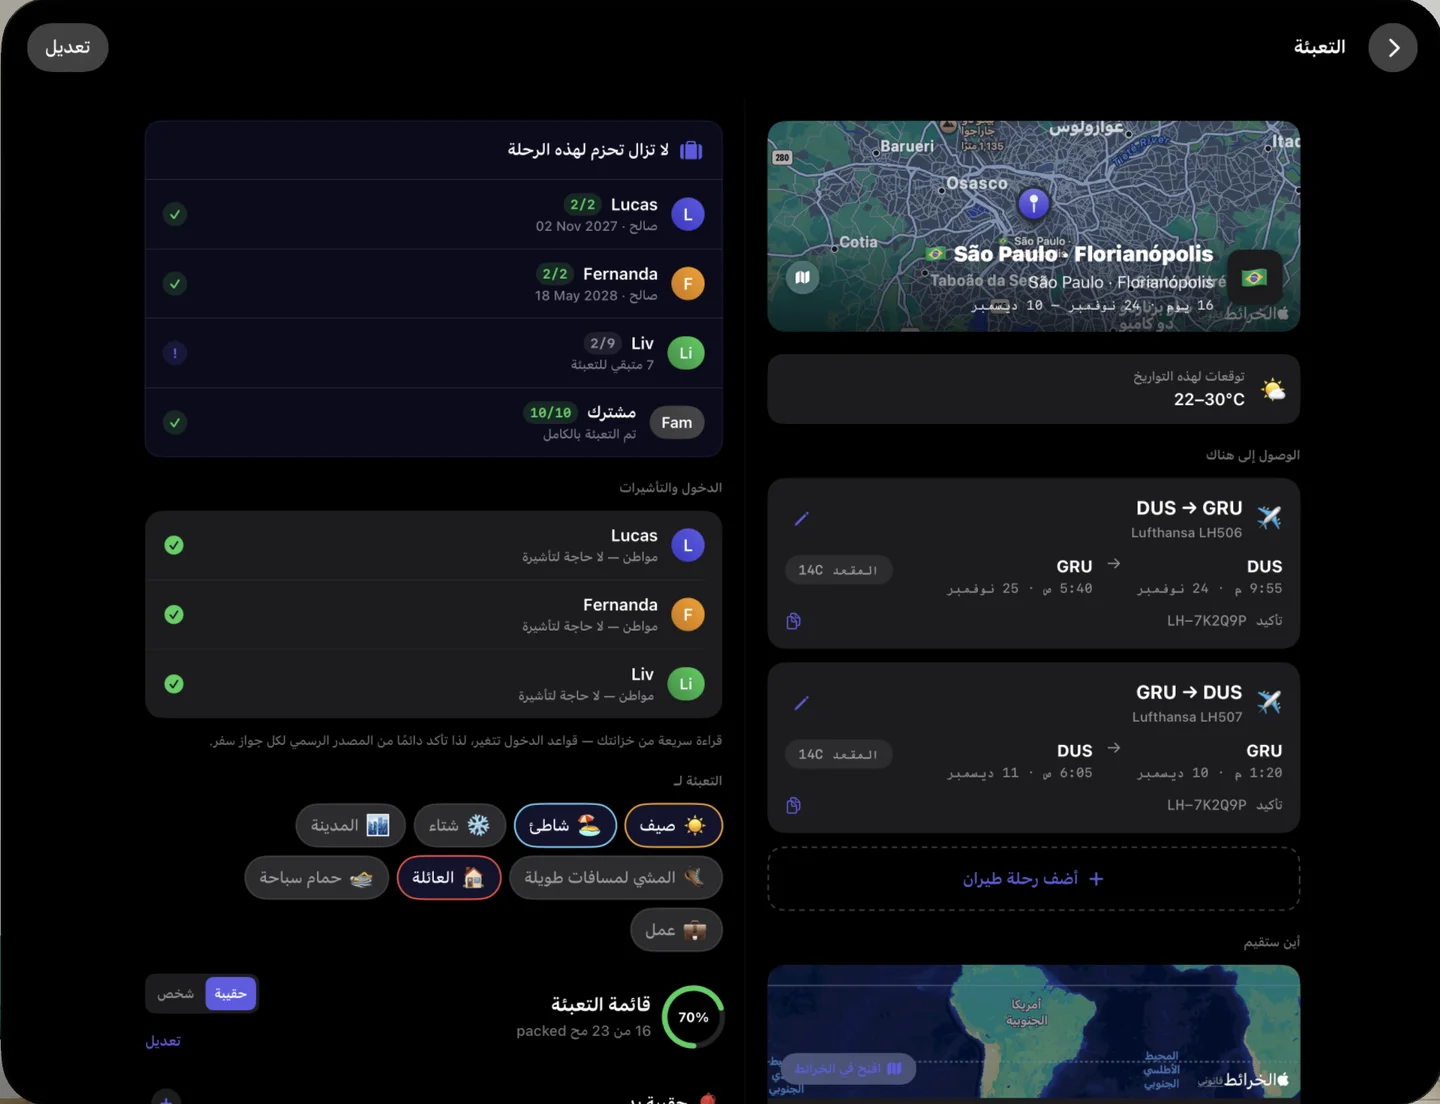
Task: Add a flight via أضف رحلة طيران
Action: pyautogui.click(x=1033, y=879)
